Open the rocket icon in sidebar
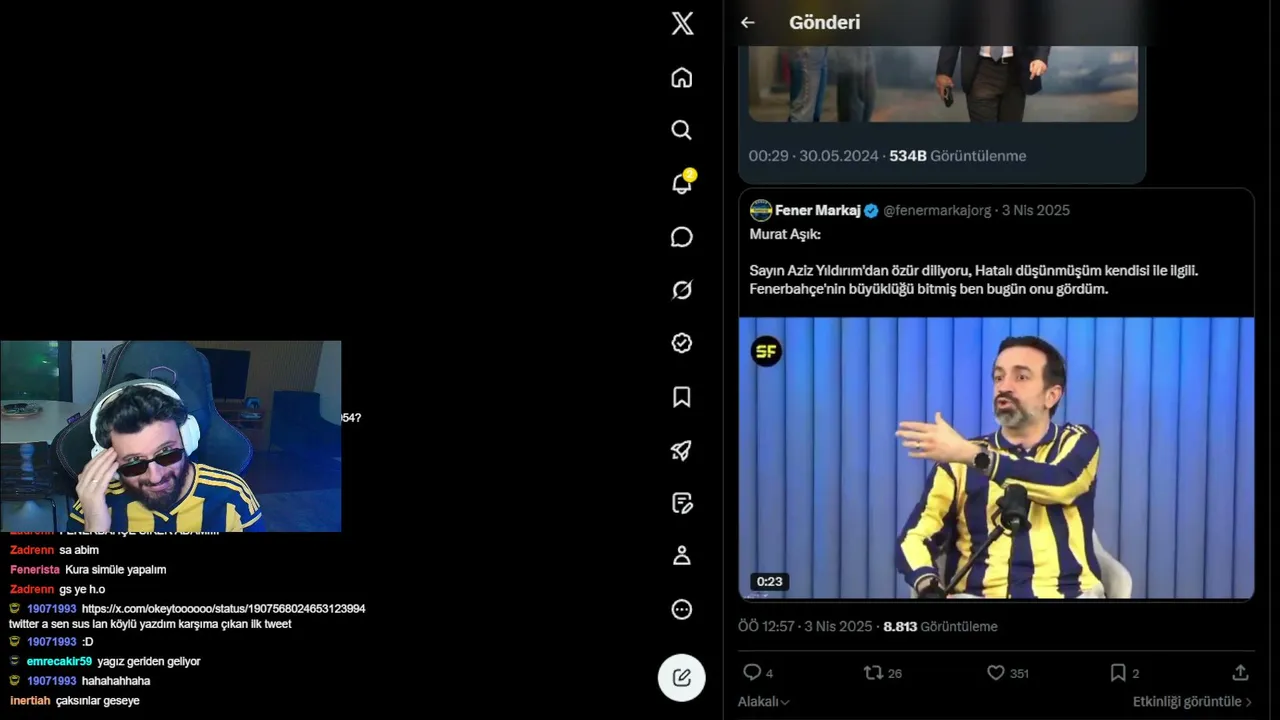Viewport: 1280px width, 720px height. pyautogui.click(x=682, y=450)
